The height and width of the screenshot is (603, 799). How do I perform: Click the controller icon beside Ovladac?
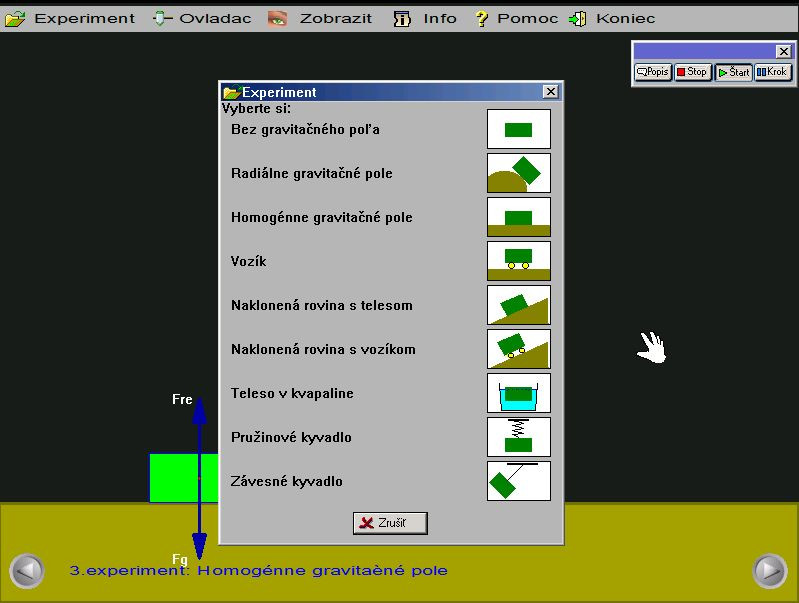(161, 19)
